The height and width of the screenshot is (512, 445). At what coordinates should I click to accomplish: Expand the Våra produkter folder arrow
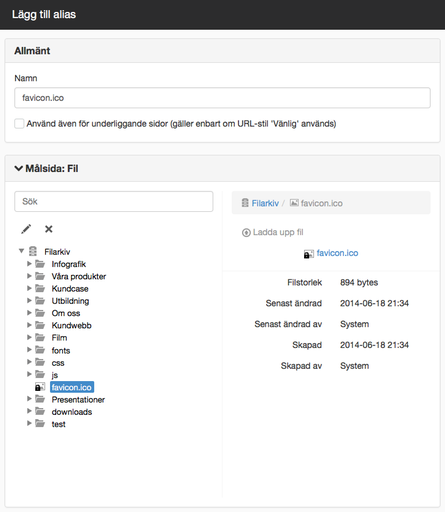(29, 276)
